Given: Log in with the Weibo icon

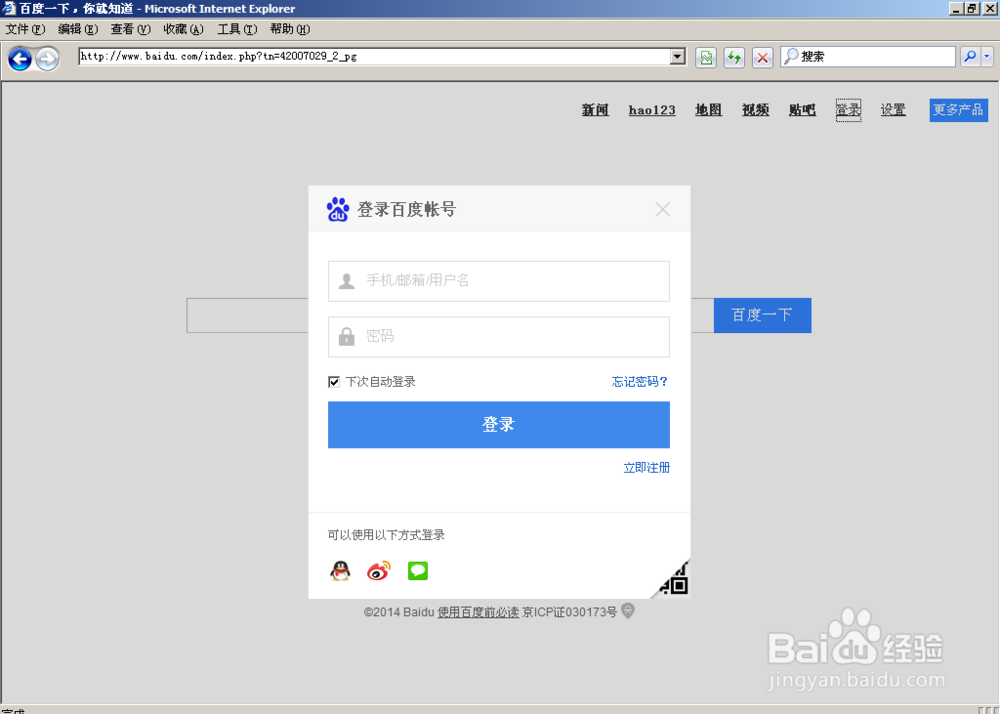Looking at the screenshot, I should click(379, 571).
